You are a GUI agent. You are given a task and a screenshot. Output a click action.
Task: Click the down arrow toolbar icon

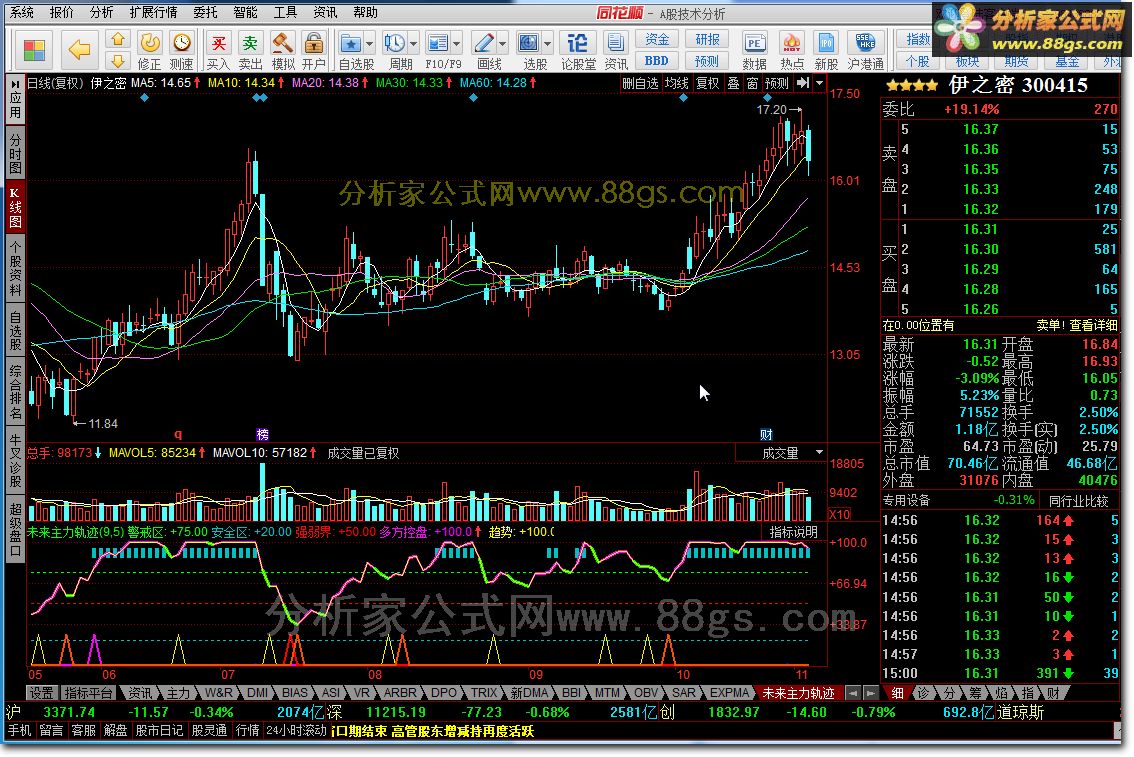tap(119, 61)
